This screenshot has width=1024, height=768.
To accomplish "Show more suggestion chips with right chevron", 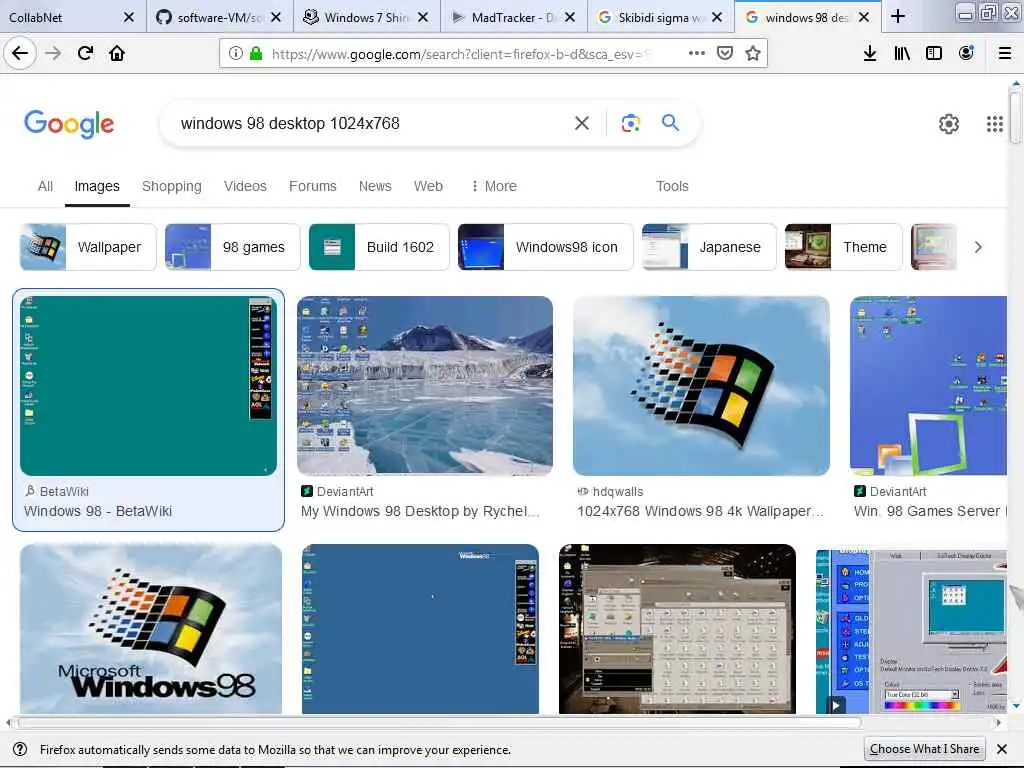I will (x=978, y=247).
